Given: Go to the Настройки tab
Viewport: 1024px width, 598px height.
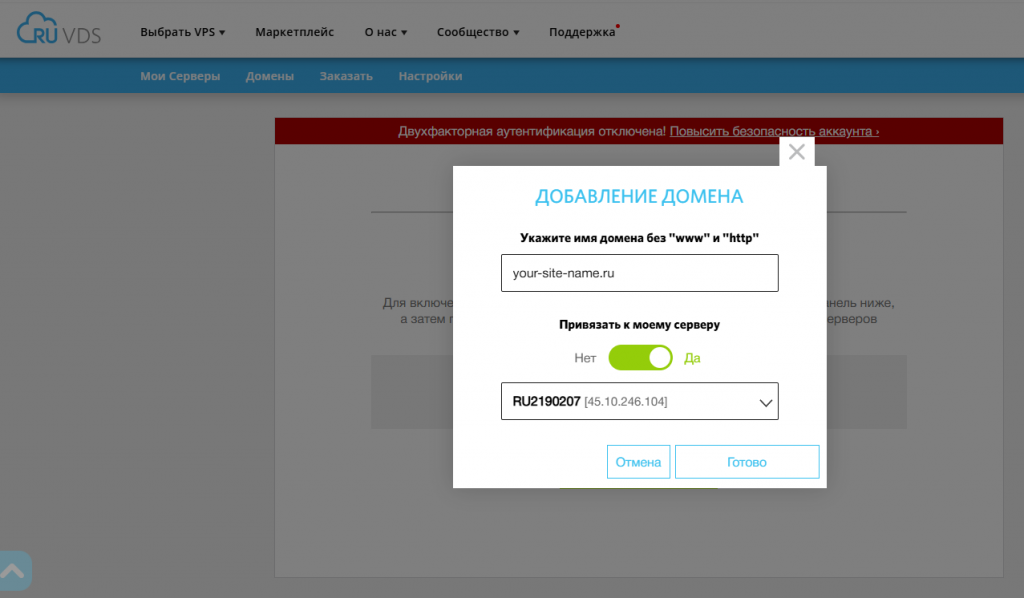Looking at the screenshot, I should (430, 76).
